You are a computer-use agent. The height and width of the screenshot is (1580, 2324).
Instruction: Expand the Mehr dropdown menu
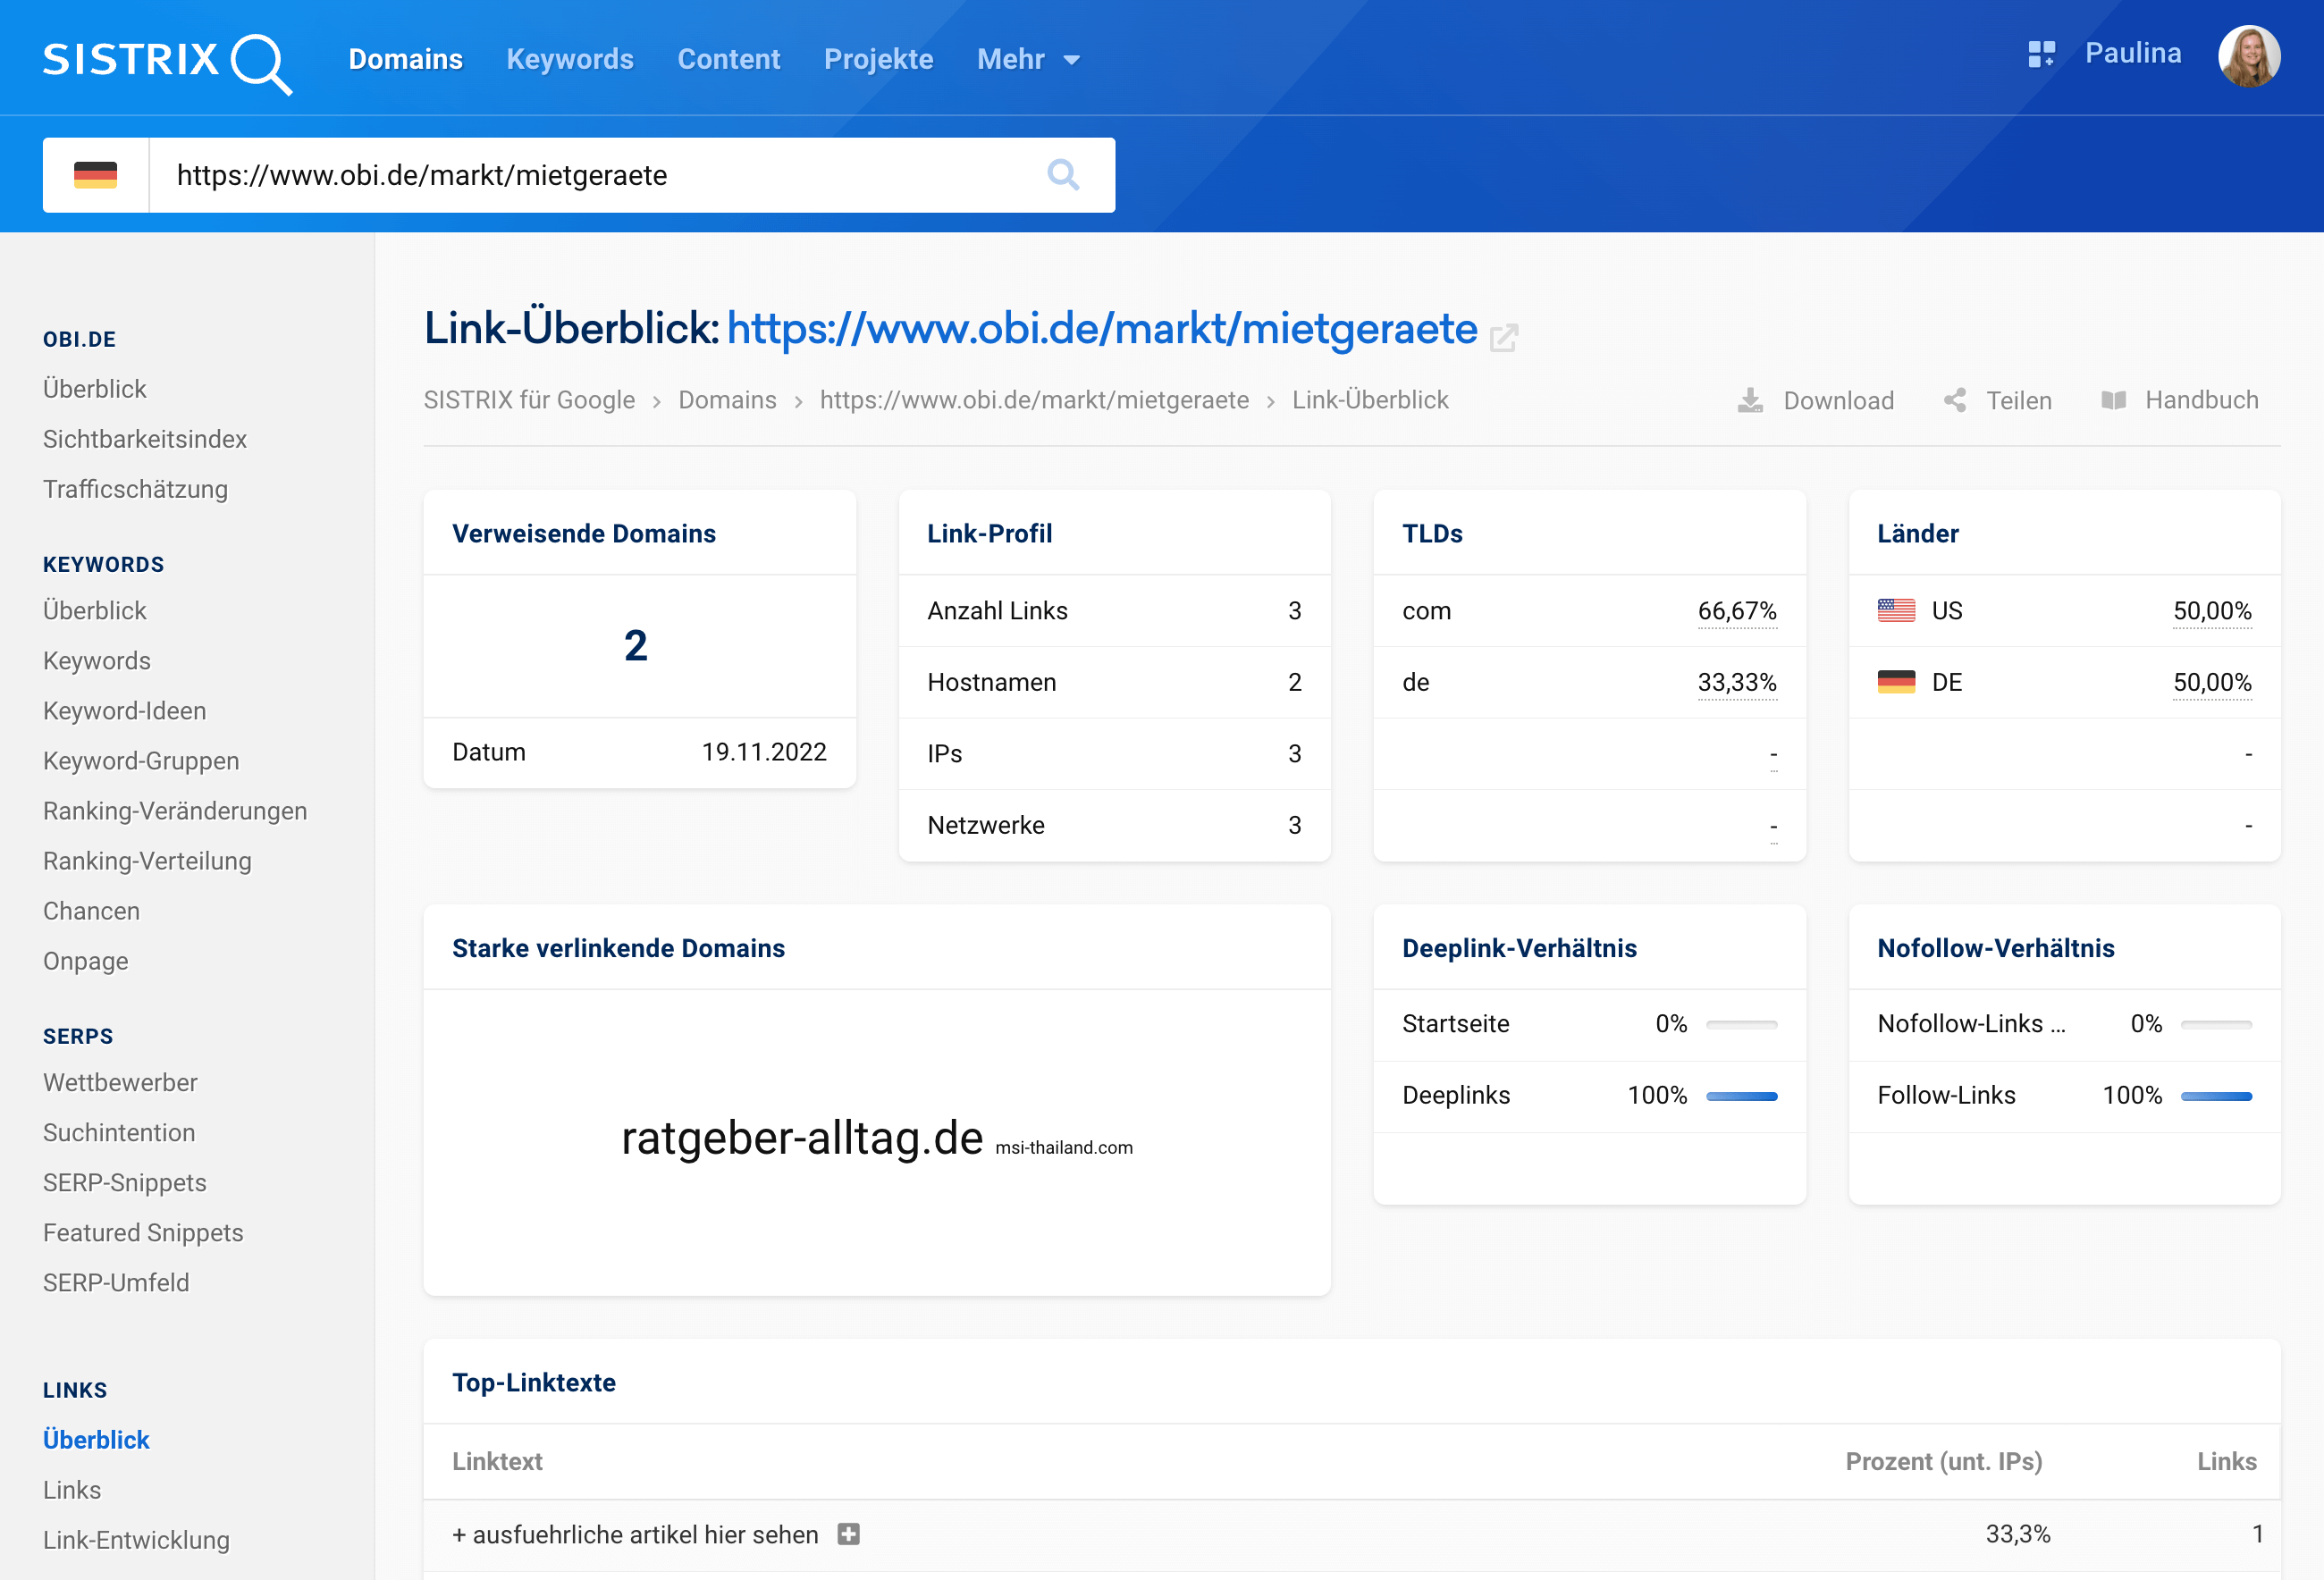1028,59
